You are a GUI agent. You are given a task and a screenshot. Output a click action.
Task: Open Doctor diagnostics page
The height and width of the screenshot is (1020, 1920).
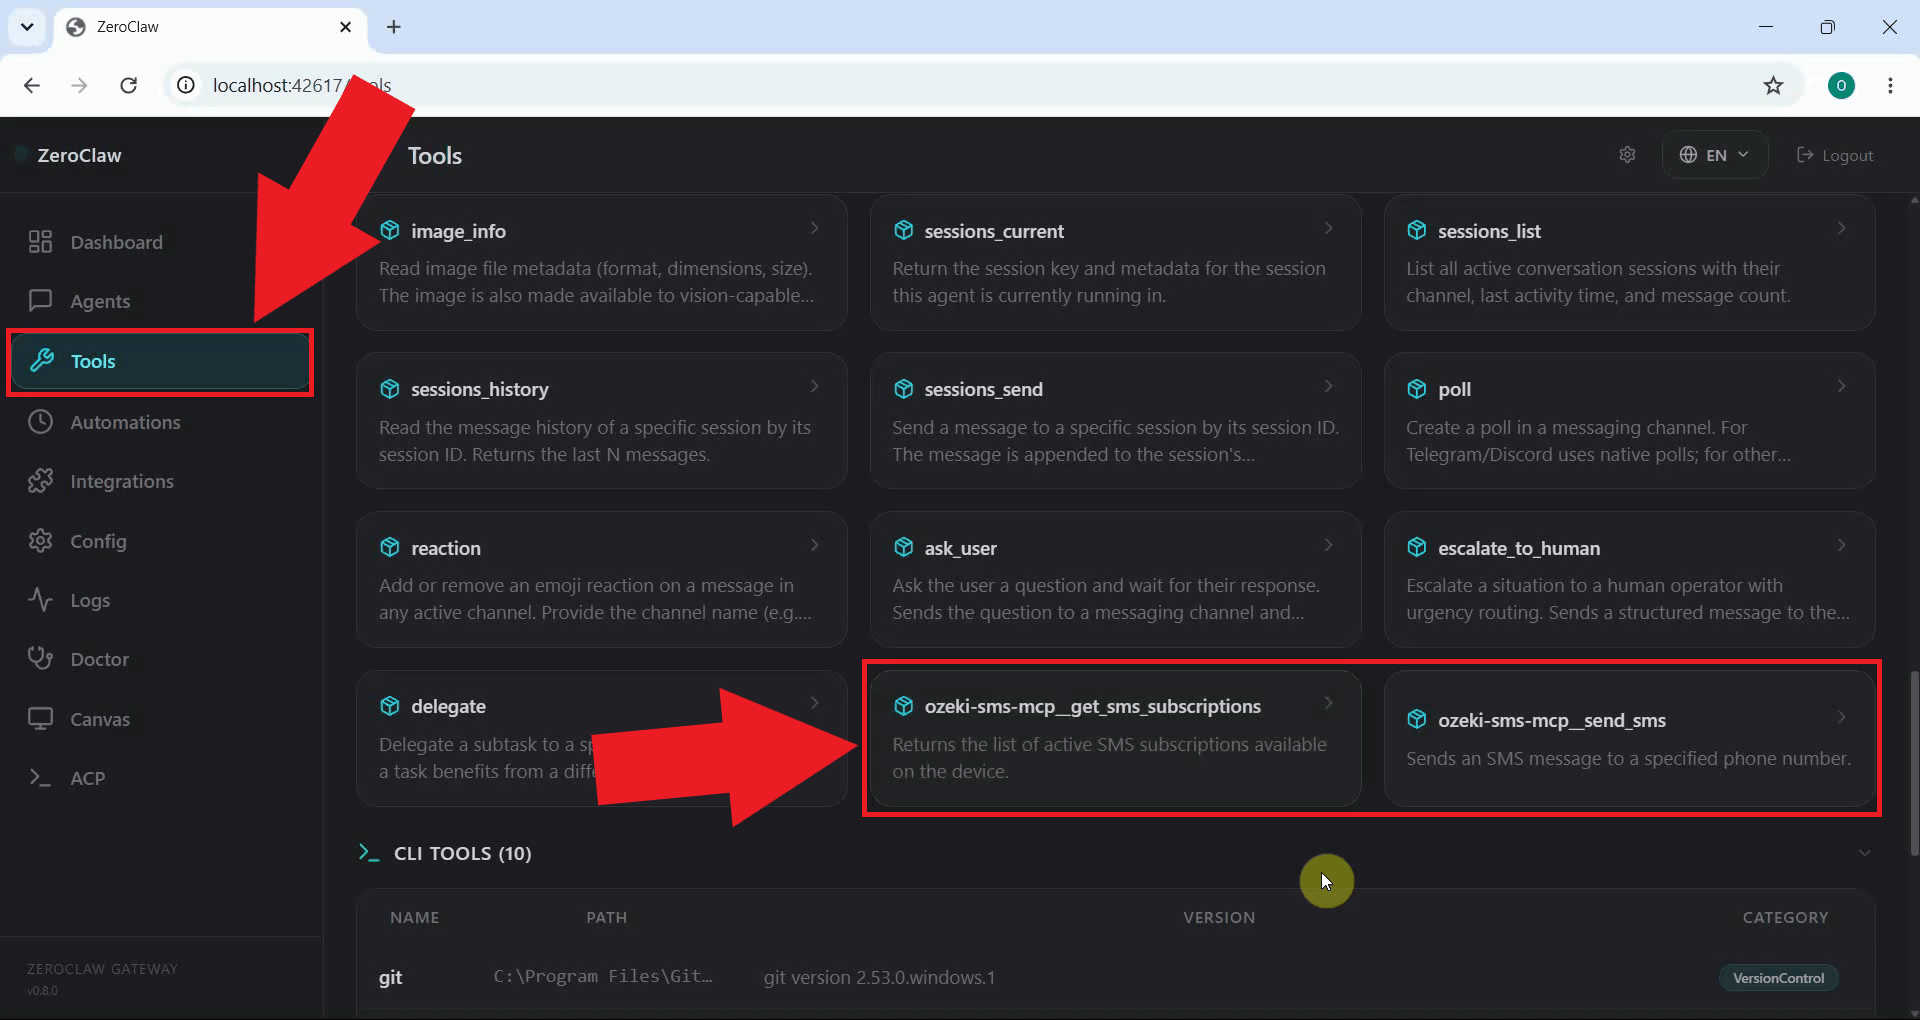click(160, 659)
